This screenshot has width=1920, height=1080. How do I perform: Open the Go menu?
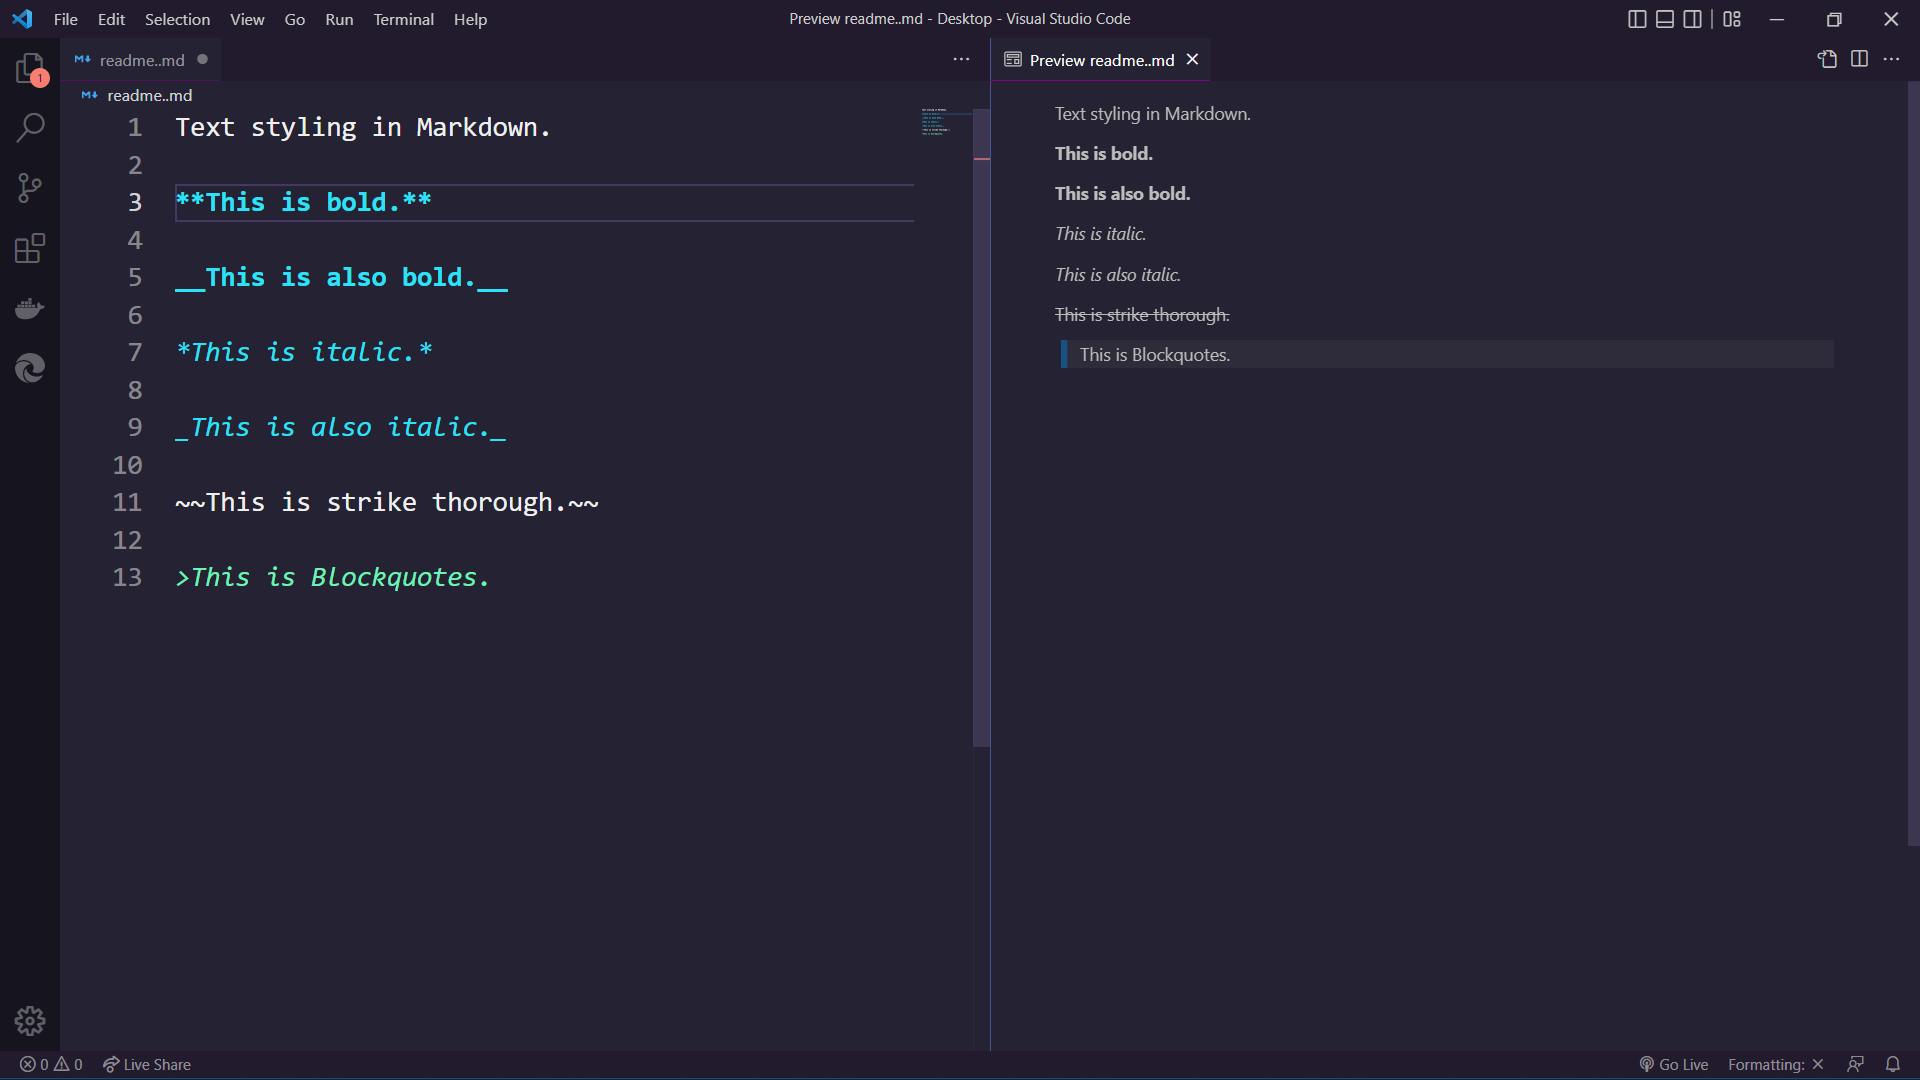[294, 19]
